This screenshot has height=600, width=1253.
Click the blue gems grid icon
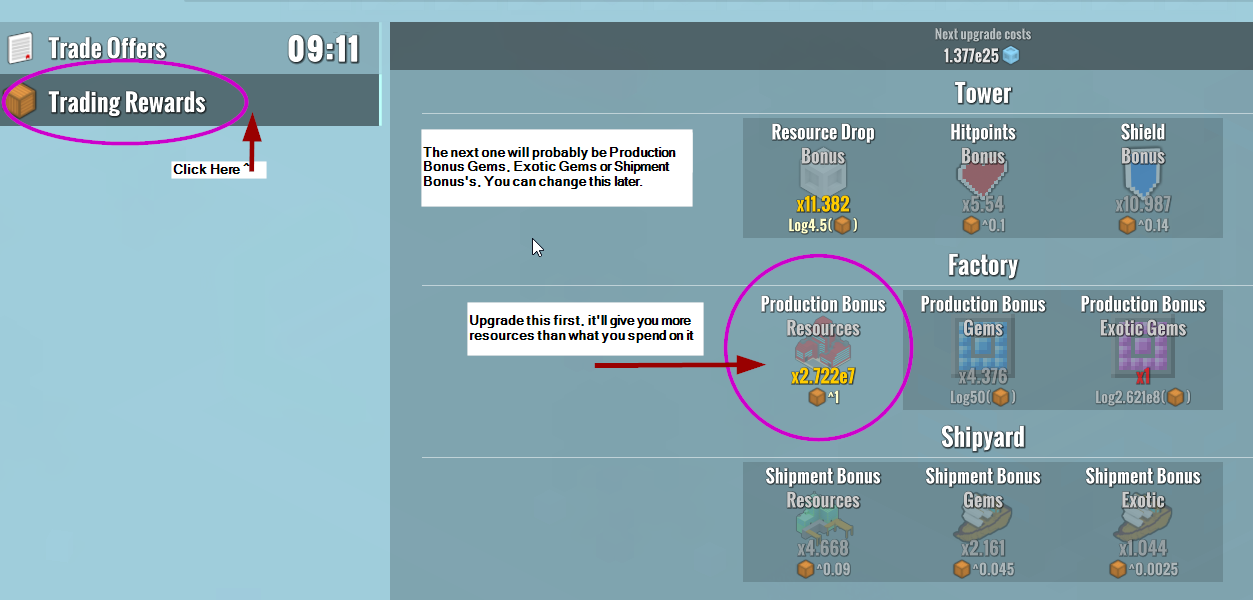(983, 346)
